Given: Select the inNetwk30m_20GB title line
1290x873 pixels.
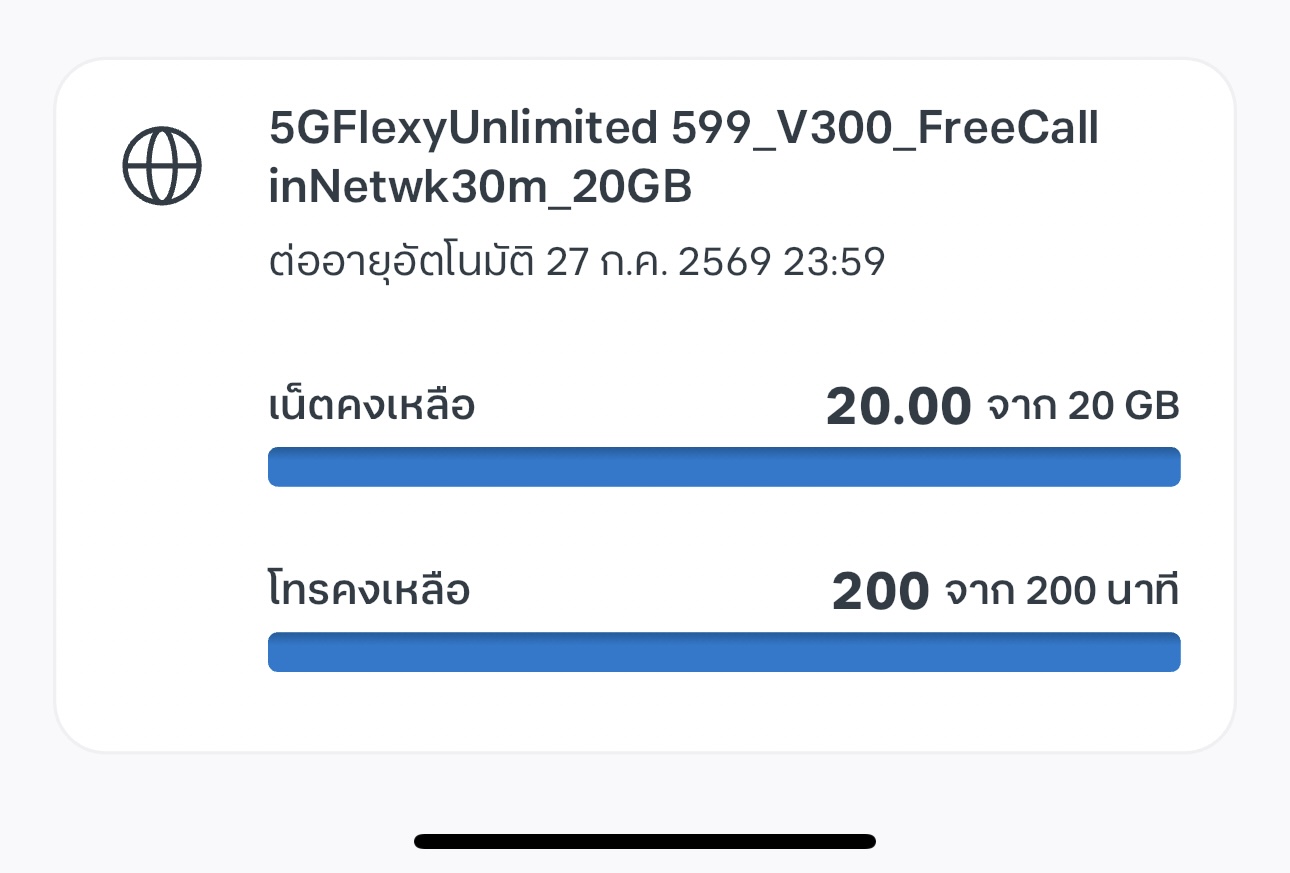Looking at the screenshot, I should pyautogui.click(x=481, y=189).
